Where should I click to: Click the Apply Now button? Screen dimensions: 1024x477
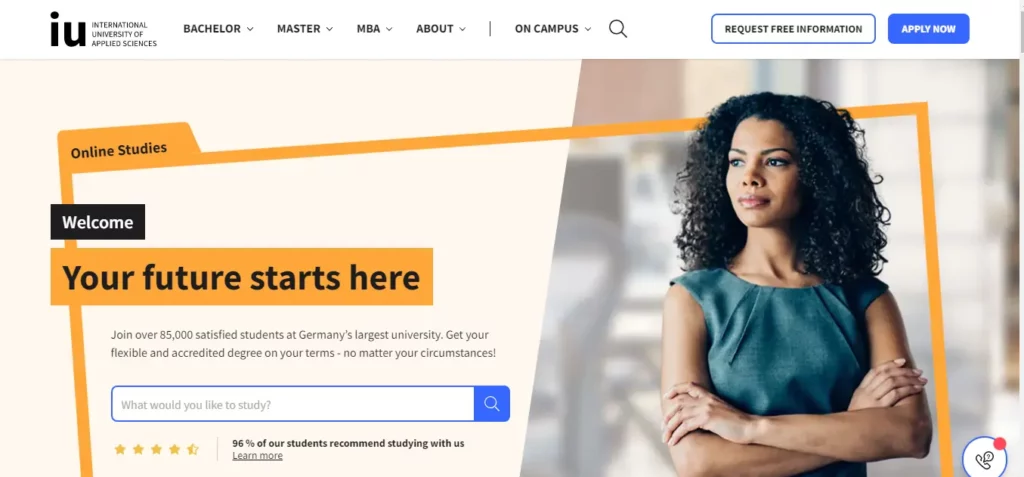pyautogui.click(x=928, y=29)
